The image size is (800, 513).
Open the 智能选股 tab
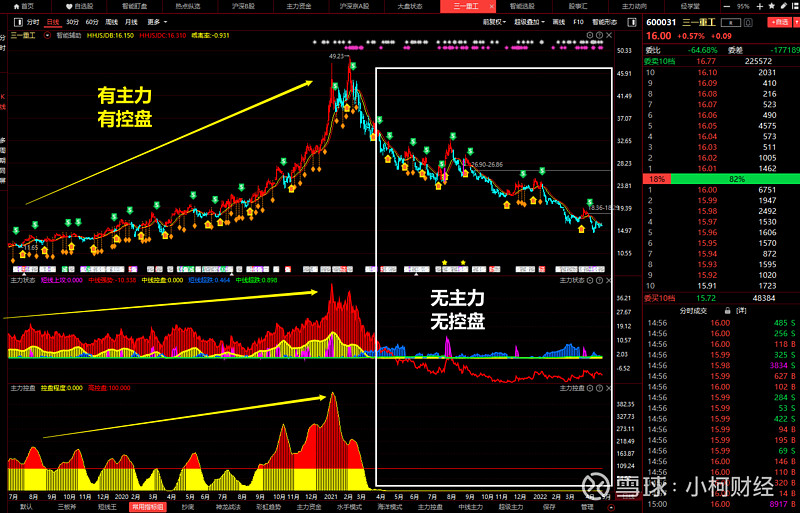pos(522,7)
